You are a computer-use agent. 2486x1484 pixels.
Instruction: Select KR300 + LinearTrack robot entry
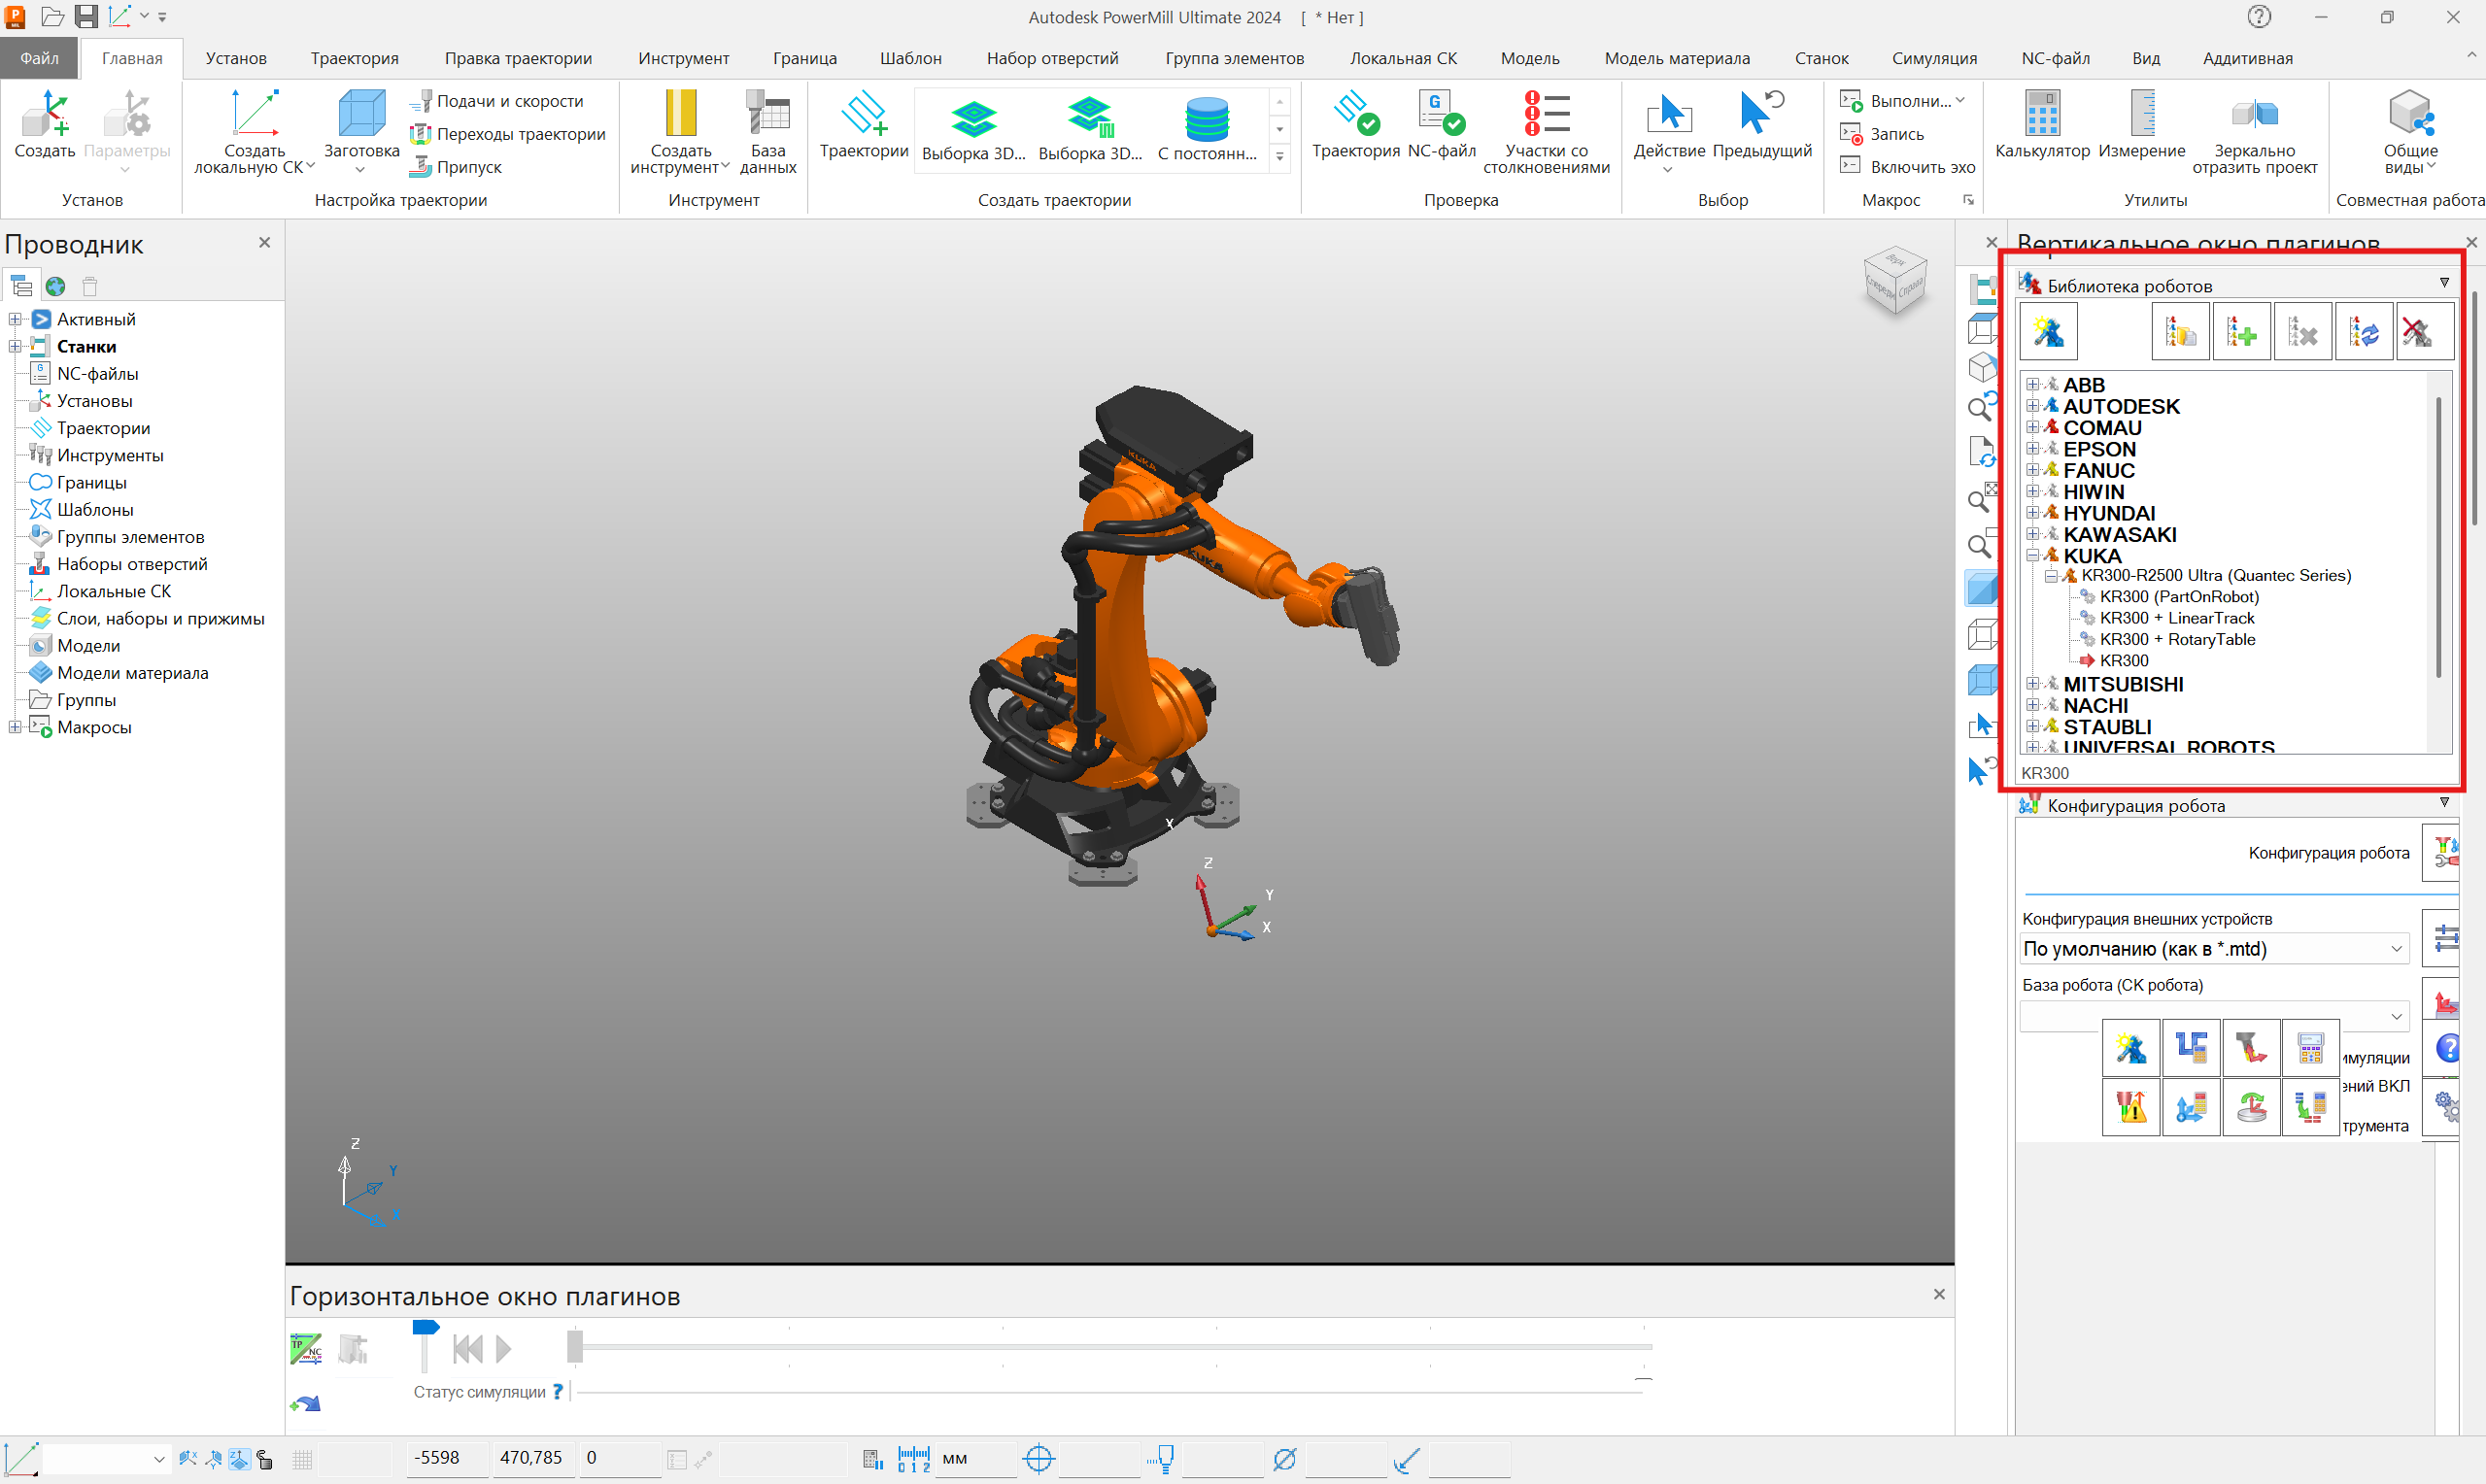2177,618
